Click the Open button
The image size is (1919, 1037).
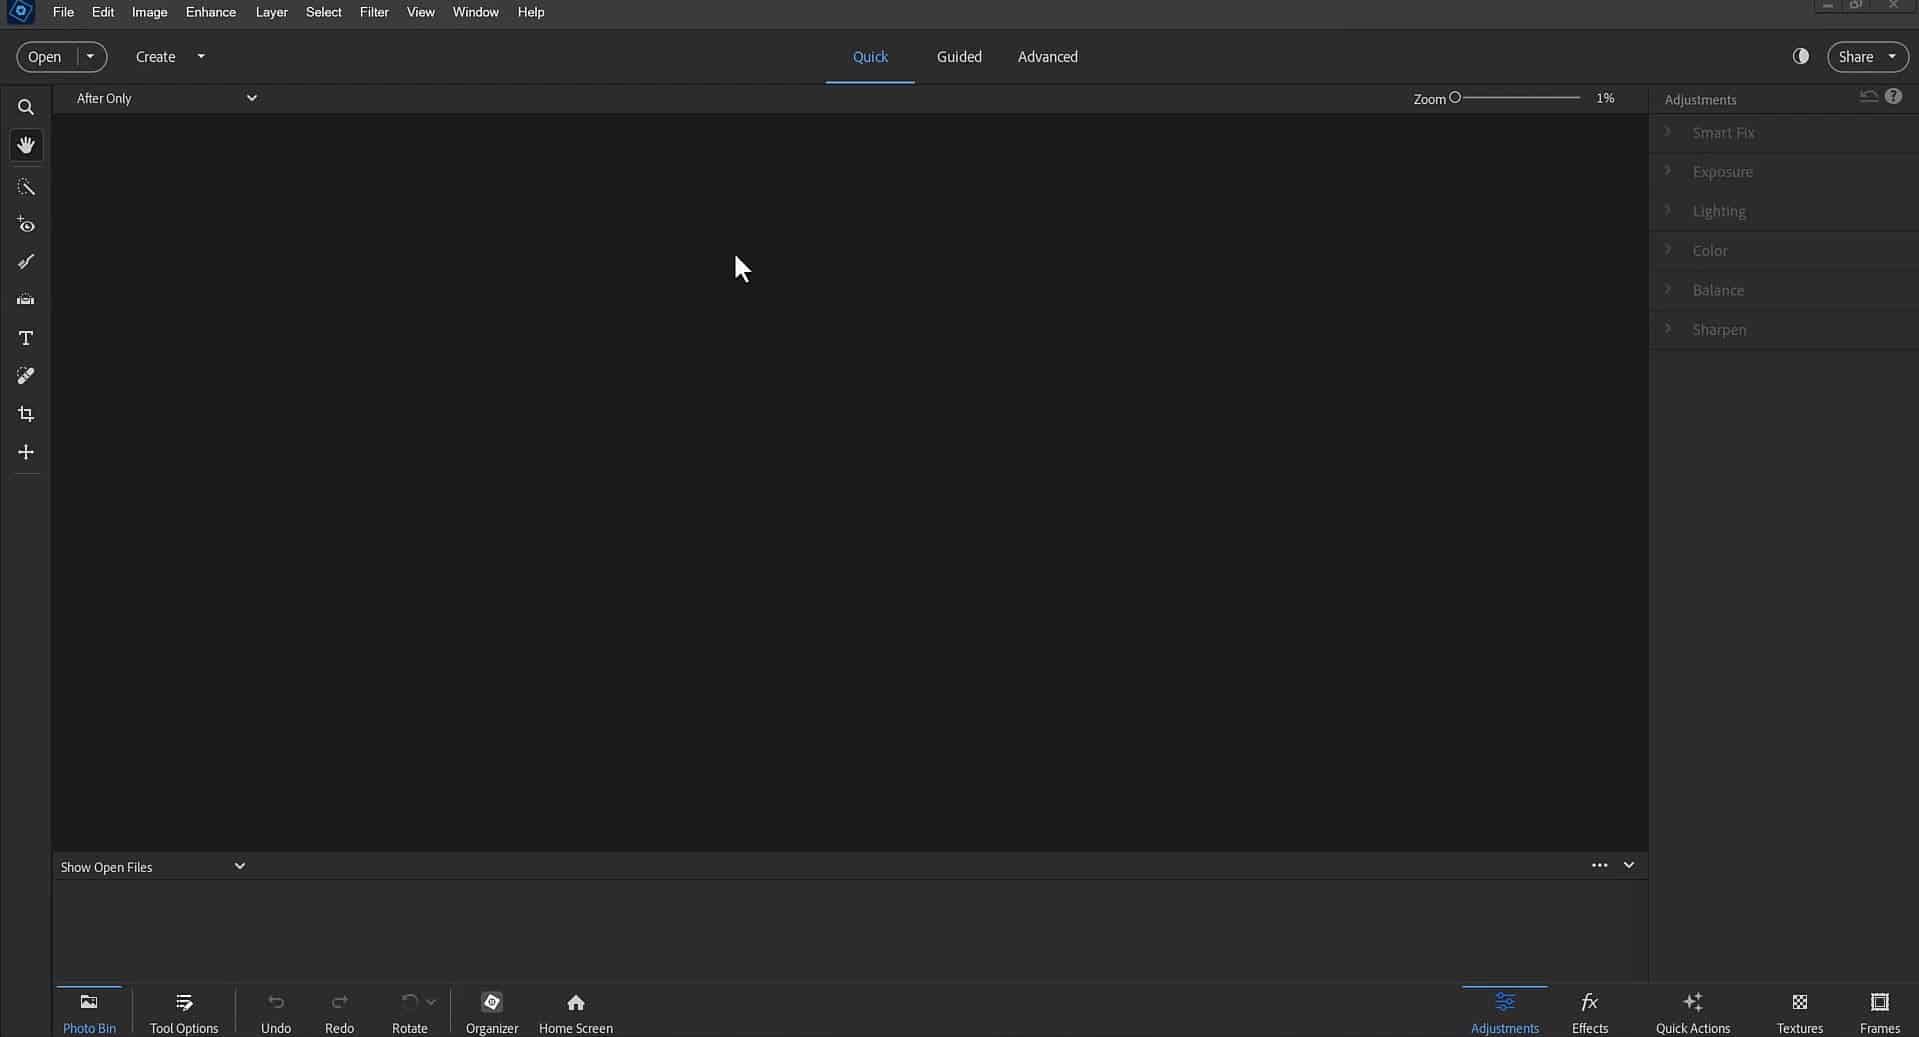pos(45,57)
